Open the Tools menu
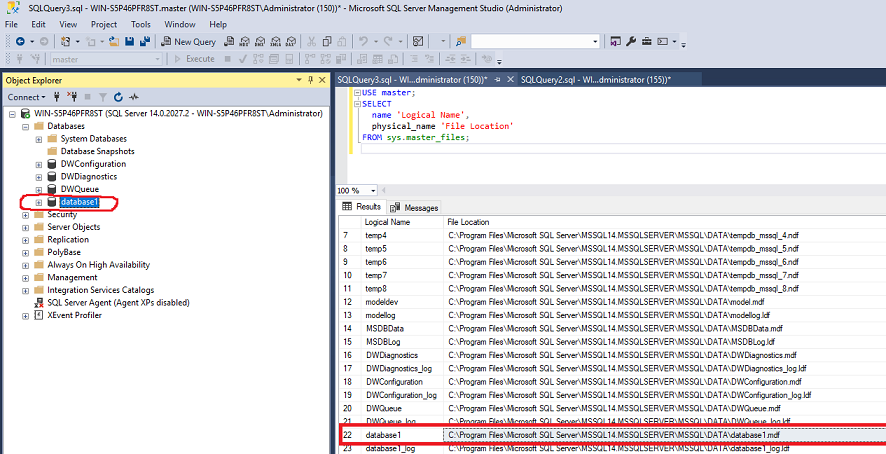Viewport: 886px width, 454px height. [141, 24]
